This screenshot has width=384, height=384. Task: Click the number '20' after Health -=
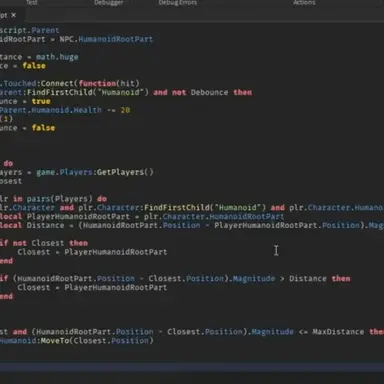click(x=125, y=110)
